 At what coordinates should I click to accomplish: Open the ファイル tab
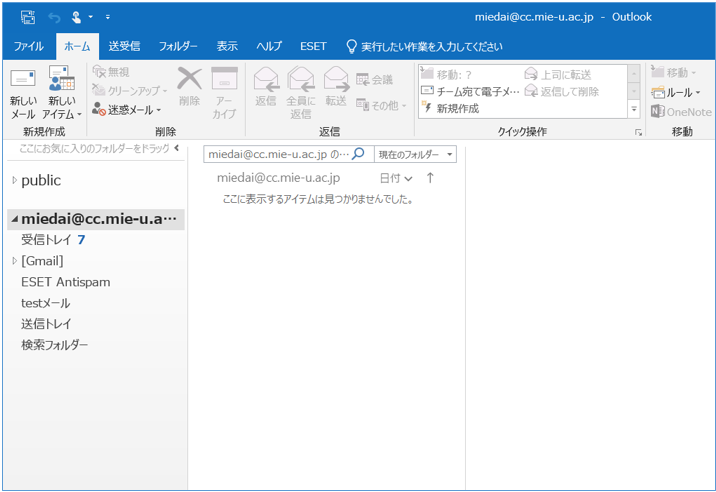coord(28,46)
